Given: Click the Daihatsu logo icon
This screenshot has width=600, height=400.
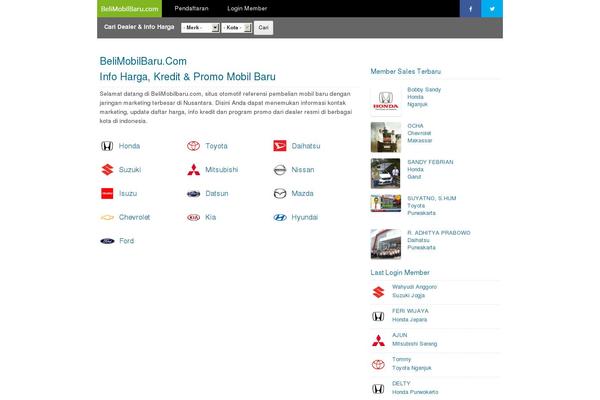Looking at the screenshot, I should tap(280, 146).
